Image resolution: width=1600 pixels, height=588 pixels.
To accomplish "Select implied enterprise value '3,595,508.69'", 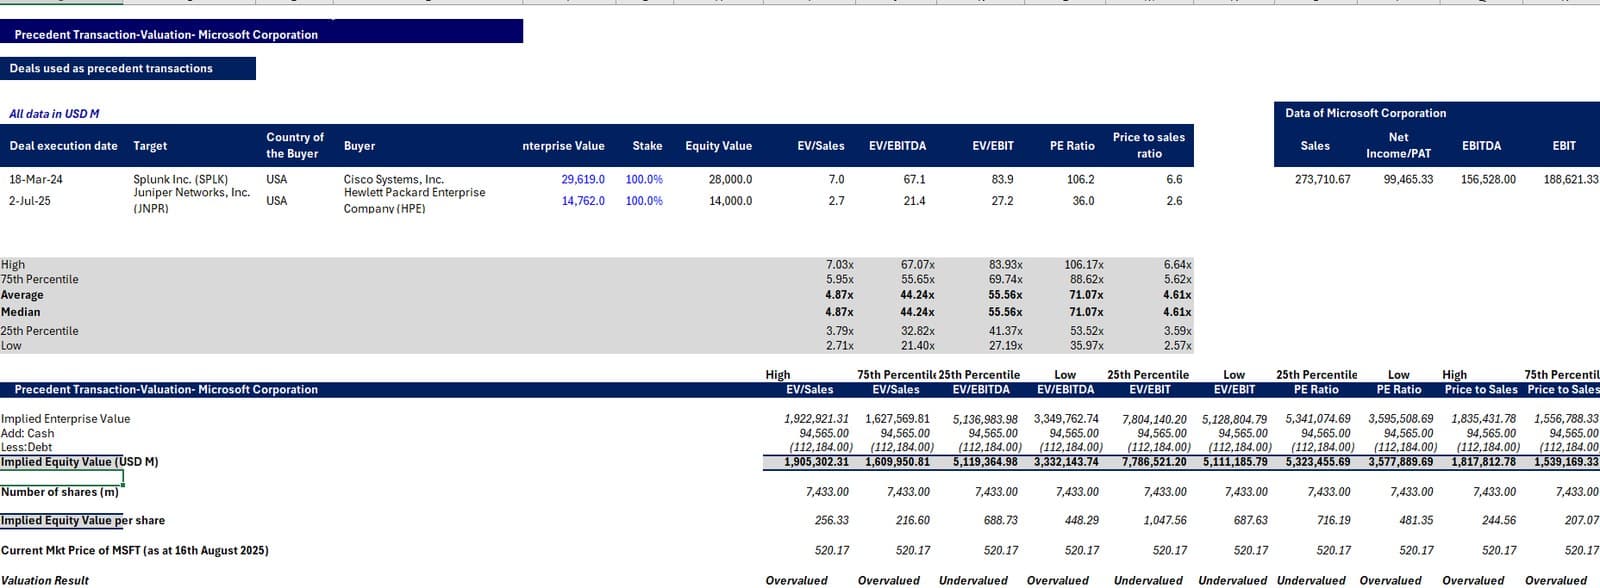I will click(x=1400, y=419).
